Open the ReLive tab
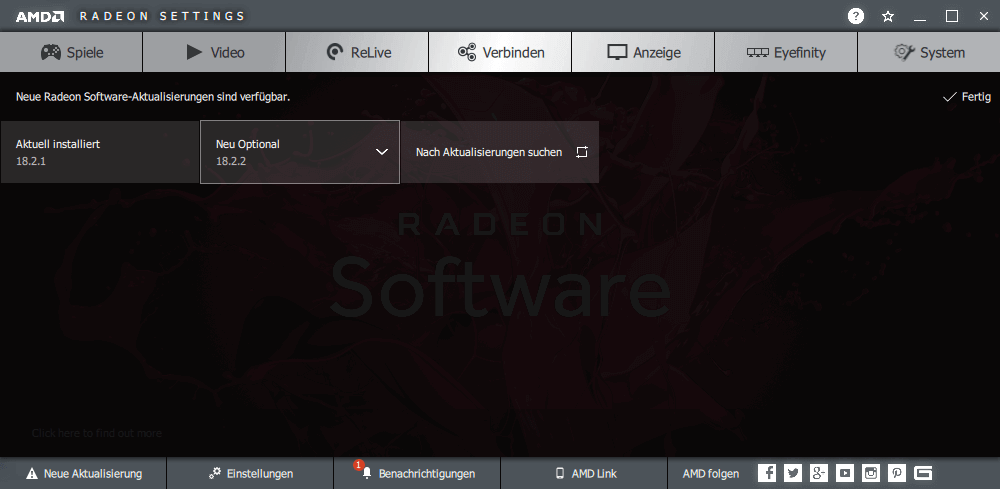Viewport: 1000px width, 489px height. click(357, 52)
